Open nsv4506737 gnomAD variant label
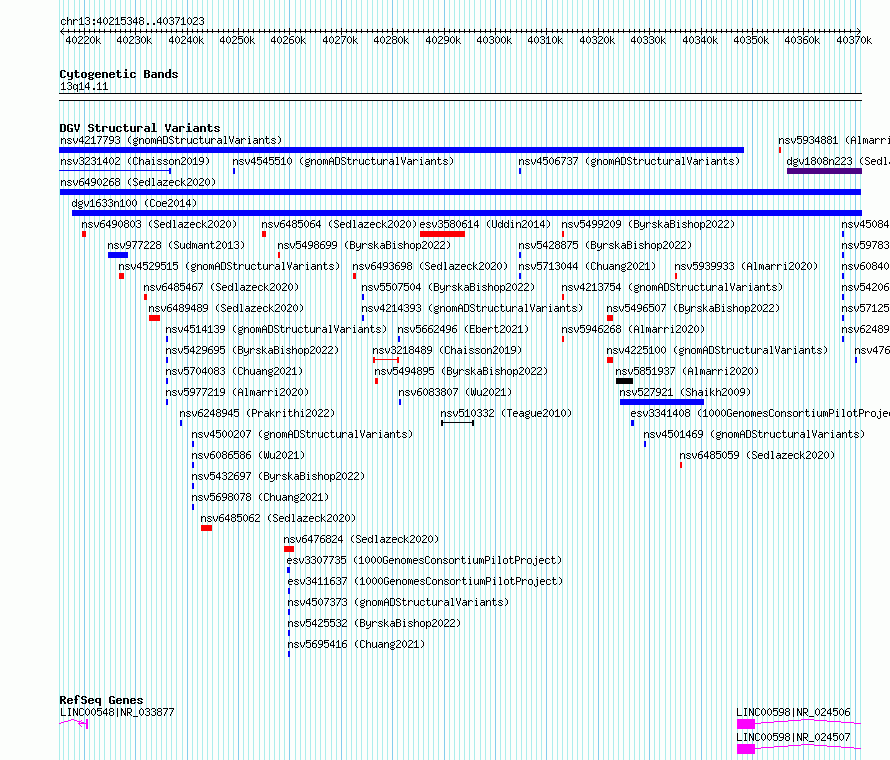This screenshot has width=890, height=760. coord(629,161)
